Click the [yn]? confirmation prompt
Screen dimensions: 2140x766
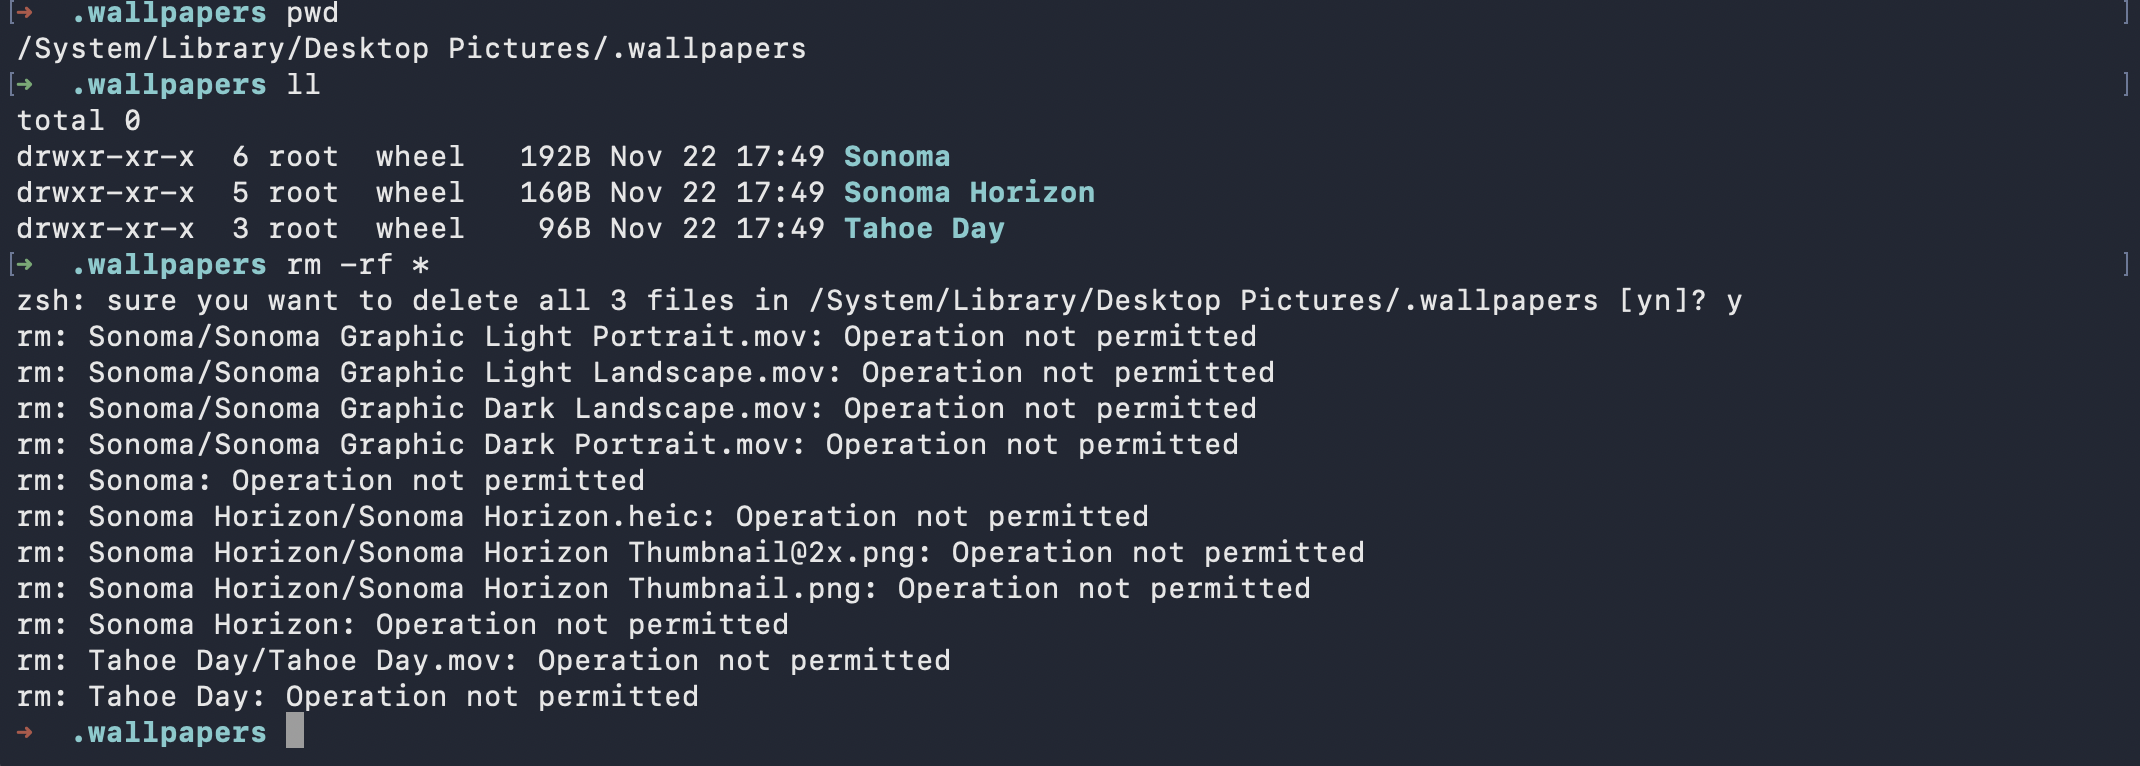[x=1661, y=300]
